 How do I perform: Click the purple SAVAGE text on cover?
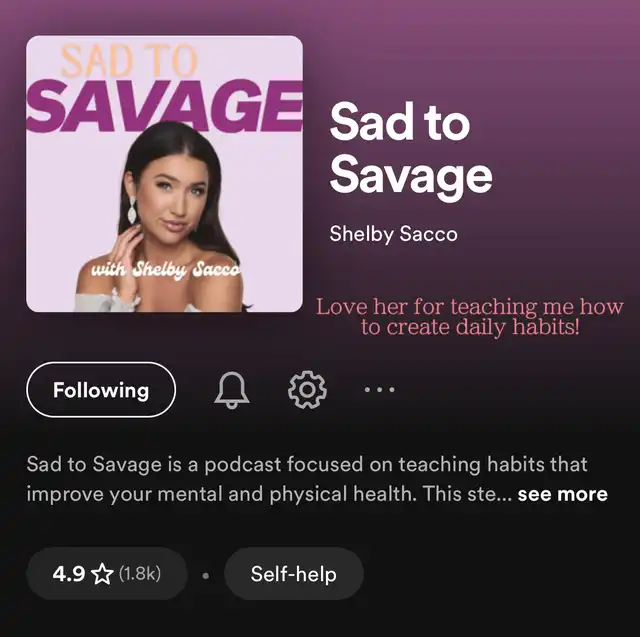click(x=164, y=107)
